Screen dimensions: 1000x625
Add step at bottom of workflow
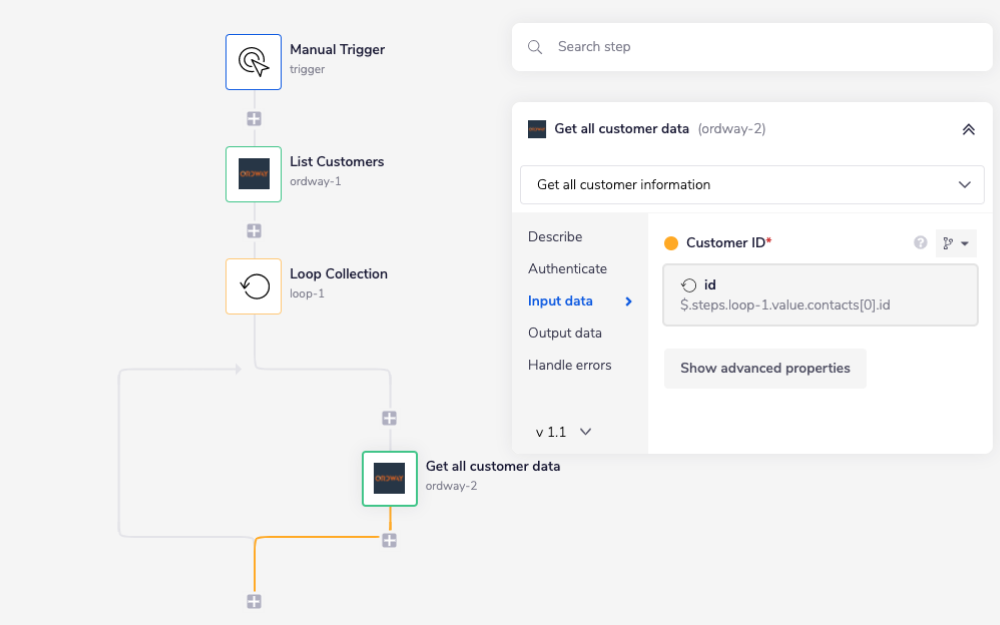[254, 601]
